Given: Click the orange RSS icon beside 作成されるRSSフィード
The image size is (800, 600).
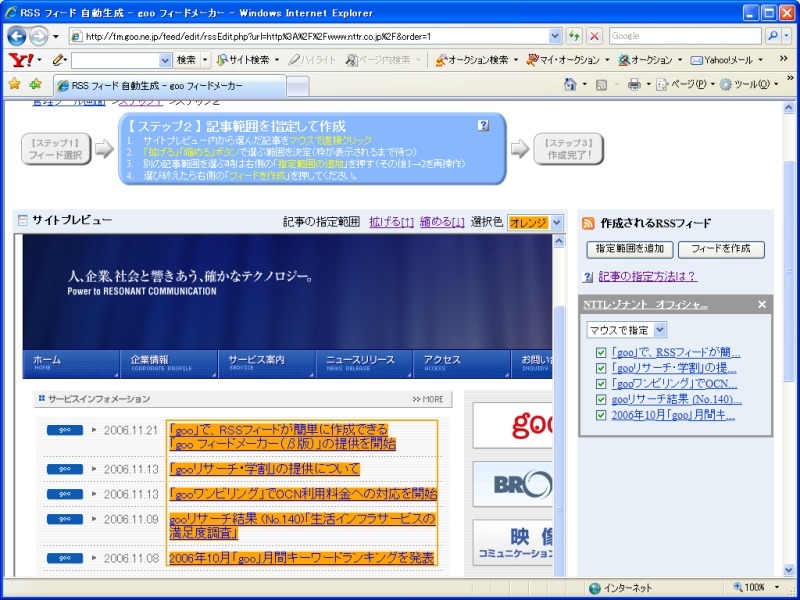Looking at the screenshot, I should [588, 223].
